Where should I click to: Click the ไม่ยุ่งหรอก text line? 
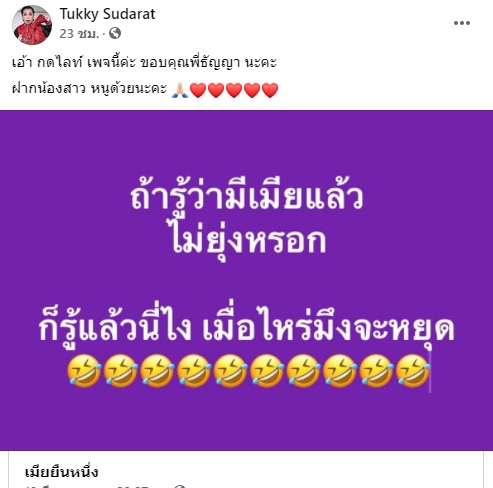pos(249,240)
